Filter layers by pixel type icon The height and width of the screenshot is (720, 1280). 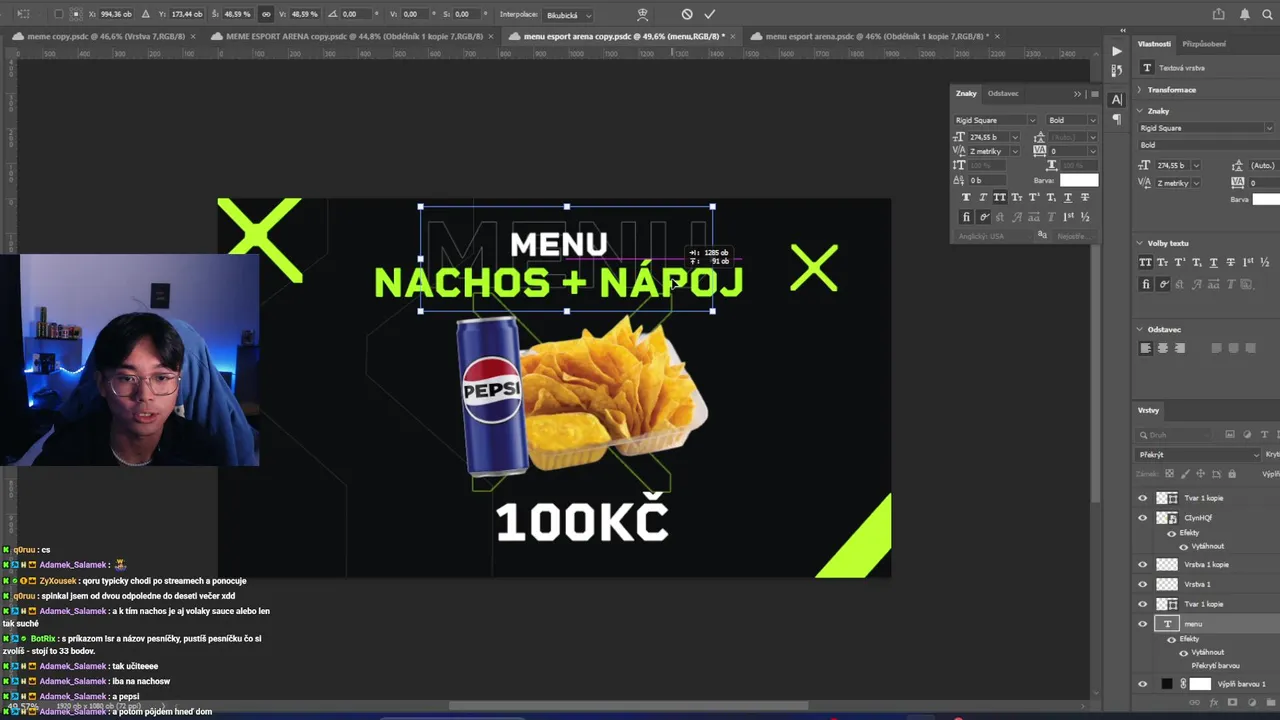1230,435
